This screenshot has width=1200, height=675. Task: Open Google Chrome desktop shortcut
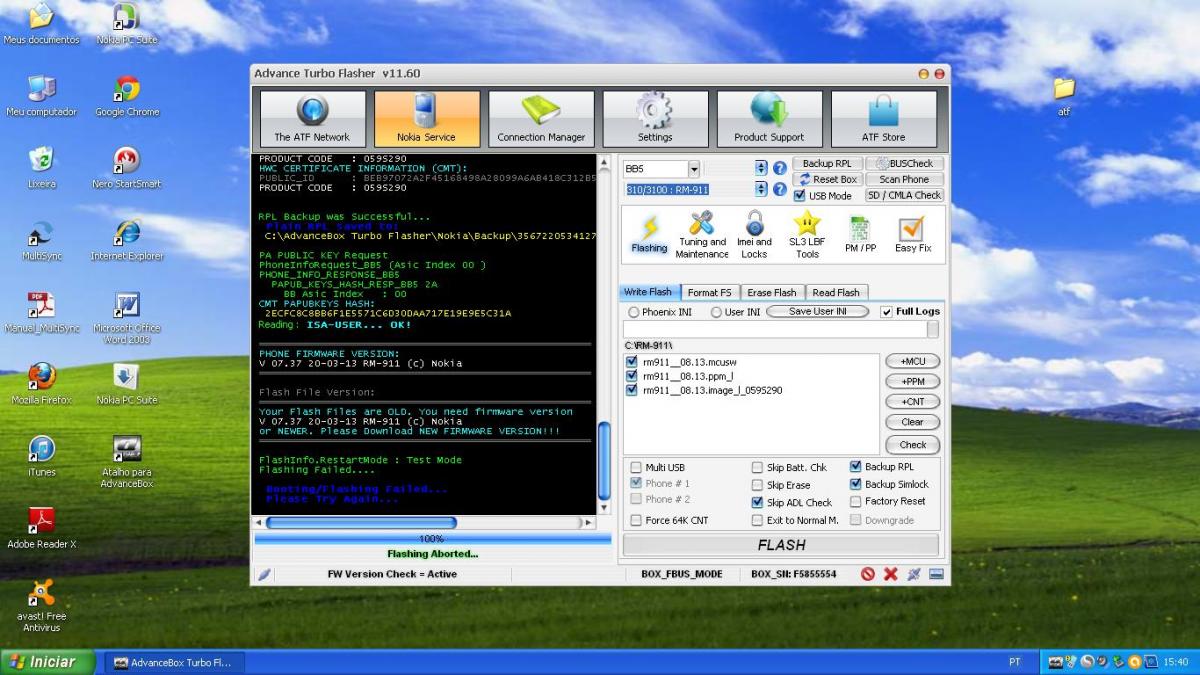(127, 96)
